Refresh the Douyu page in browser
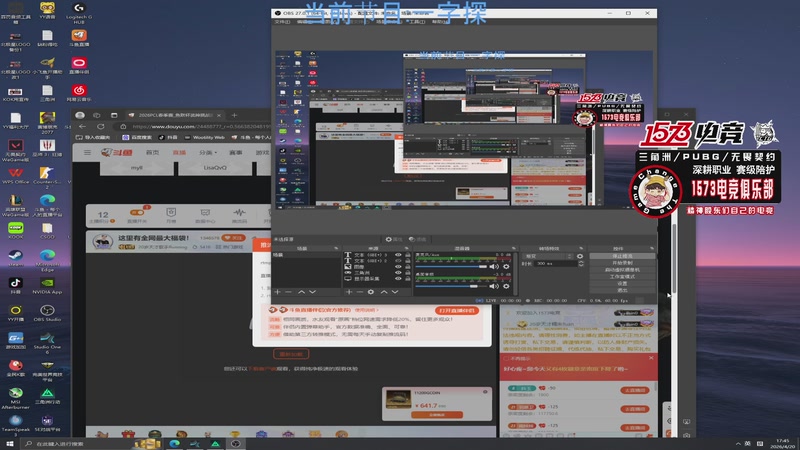This screenshot has height=450, width=800. click(101, 127)
